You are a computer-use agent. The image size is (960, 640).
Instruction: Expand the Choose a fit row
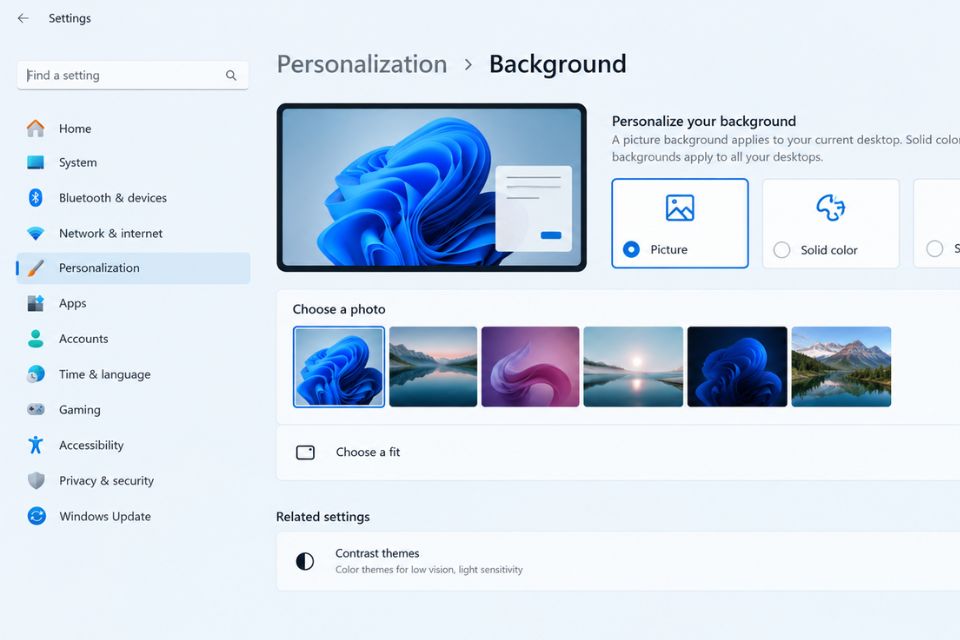click(x=618, y=453)
